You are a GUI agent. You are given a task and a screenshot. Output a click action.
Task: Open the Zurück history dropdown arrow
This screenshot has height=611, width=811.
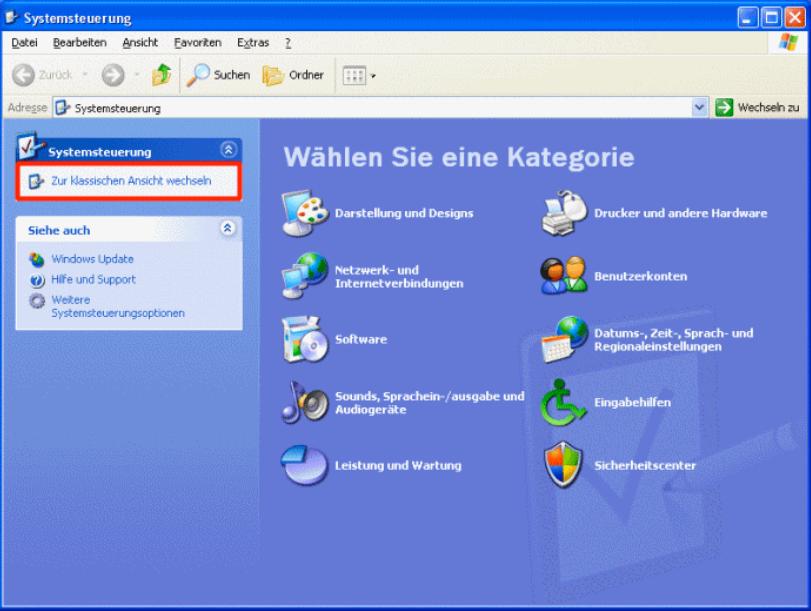click(x=85, y=75)
